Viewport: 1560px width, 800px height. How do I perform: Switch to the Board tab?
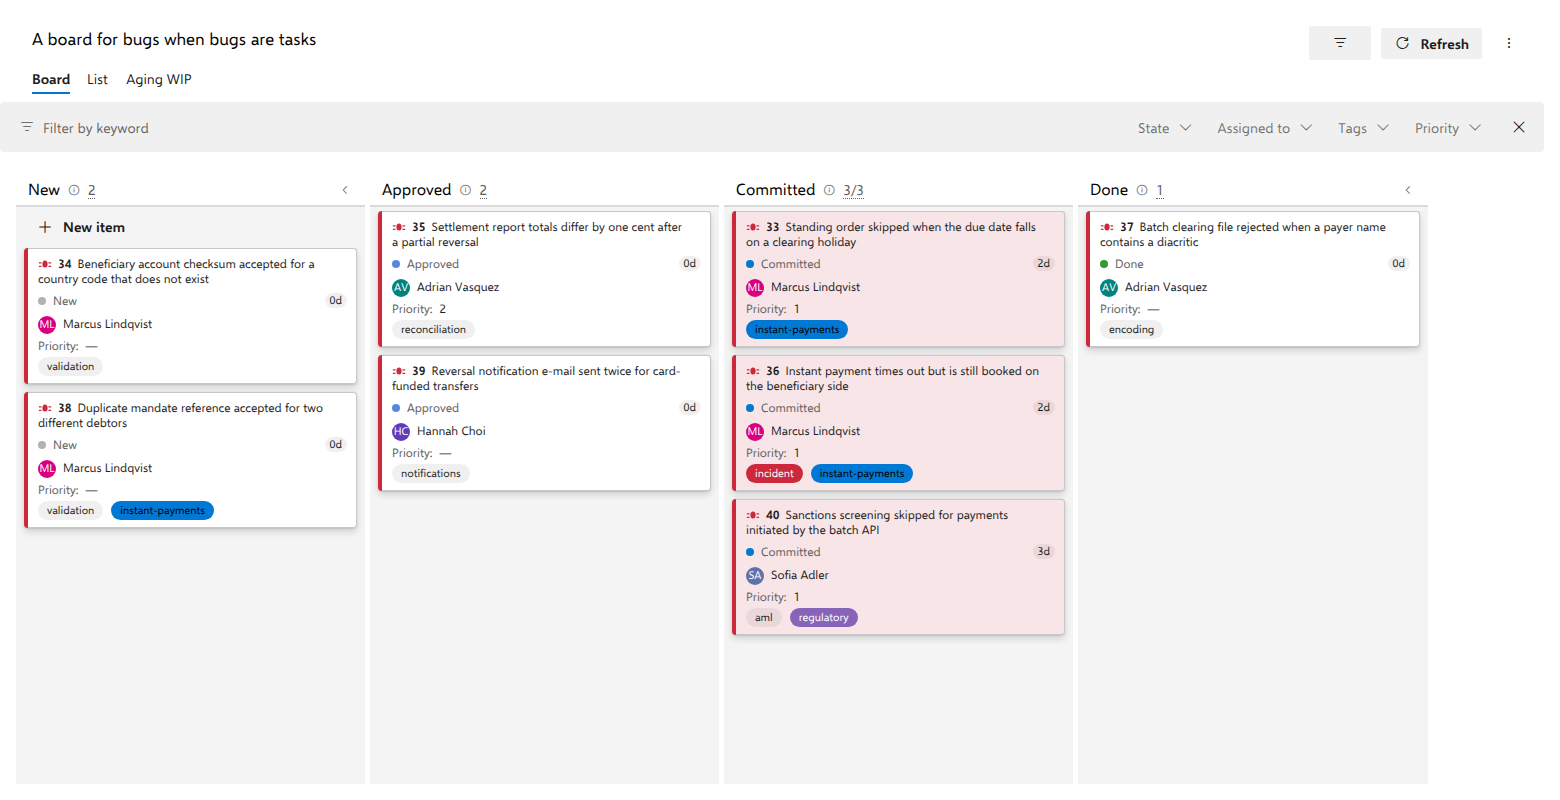pyautogui.click(x=51, y=79)
